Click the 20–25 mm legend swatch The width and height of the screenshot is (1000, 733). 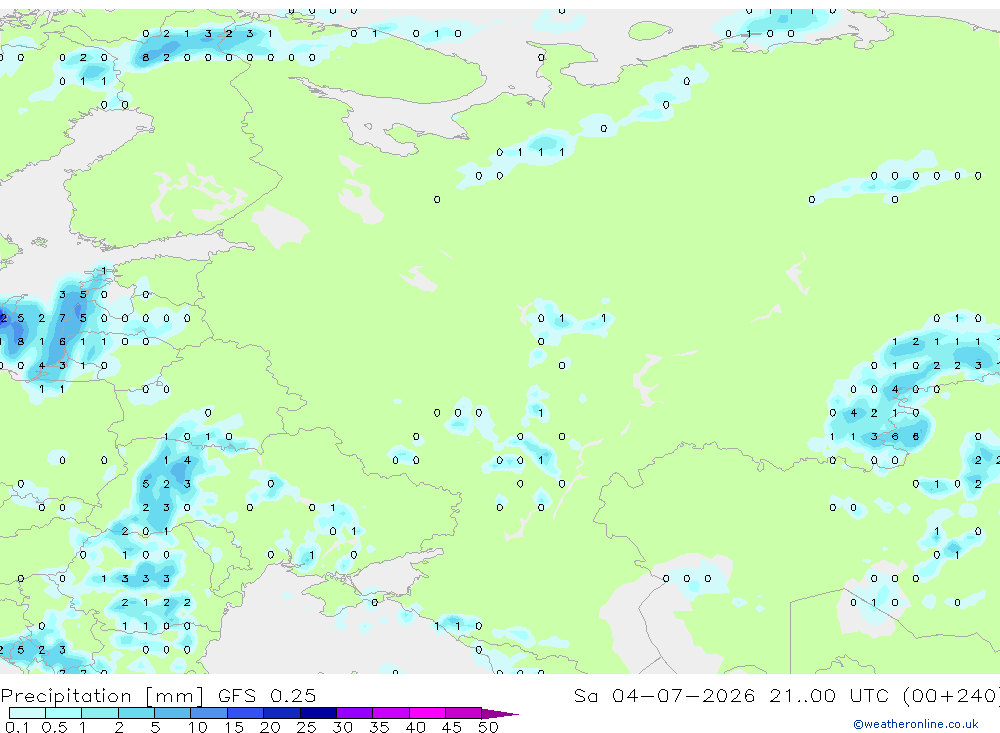coord(282,713)
